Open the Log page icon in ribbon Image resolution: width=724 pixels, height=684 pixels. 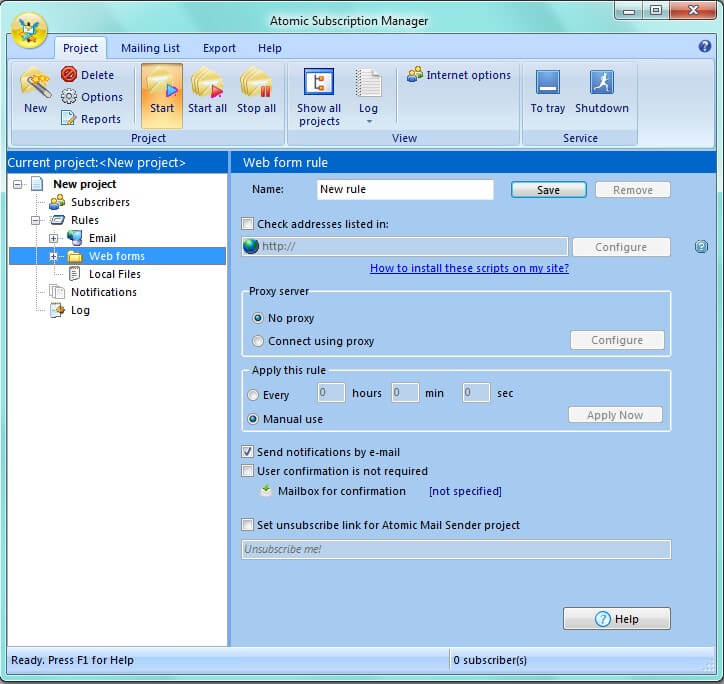[x=368, y=83]
